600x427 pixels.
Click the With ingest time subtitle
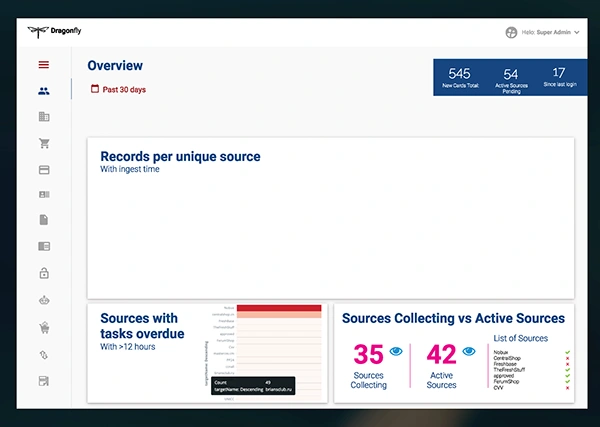point(130,169)
